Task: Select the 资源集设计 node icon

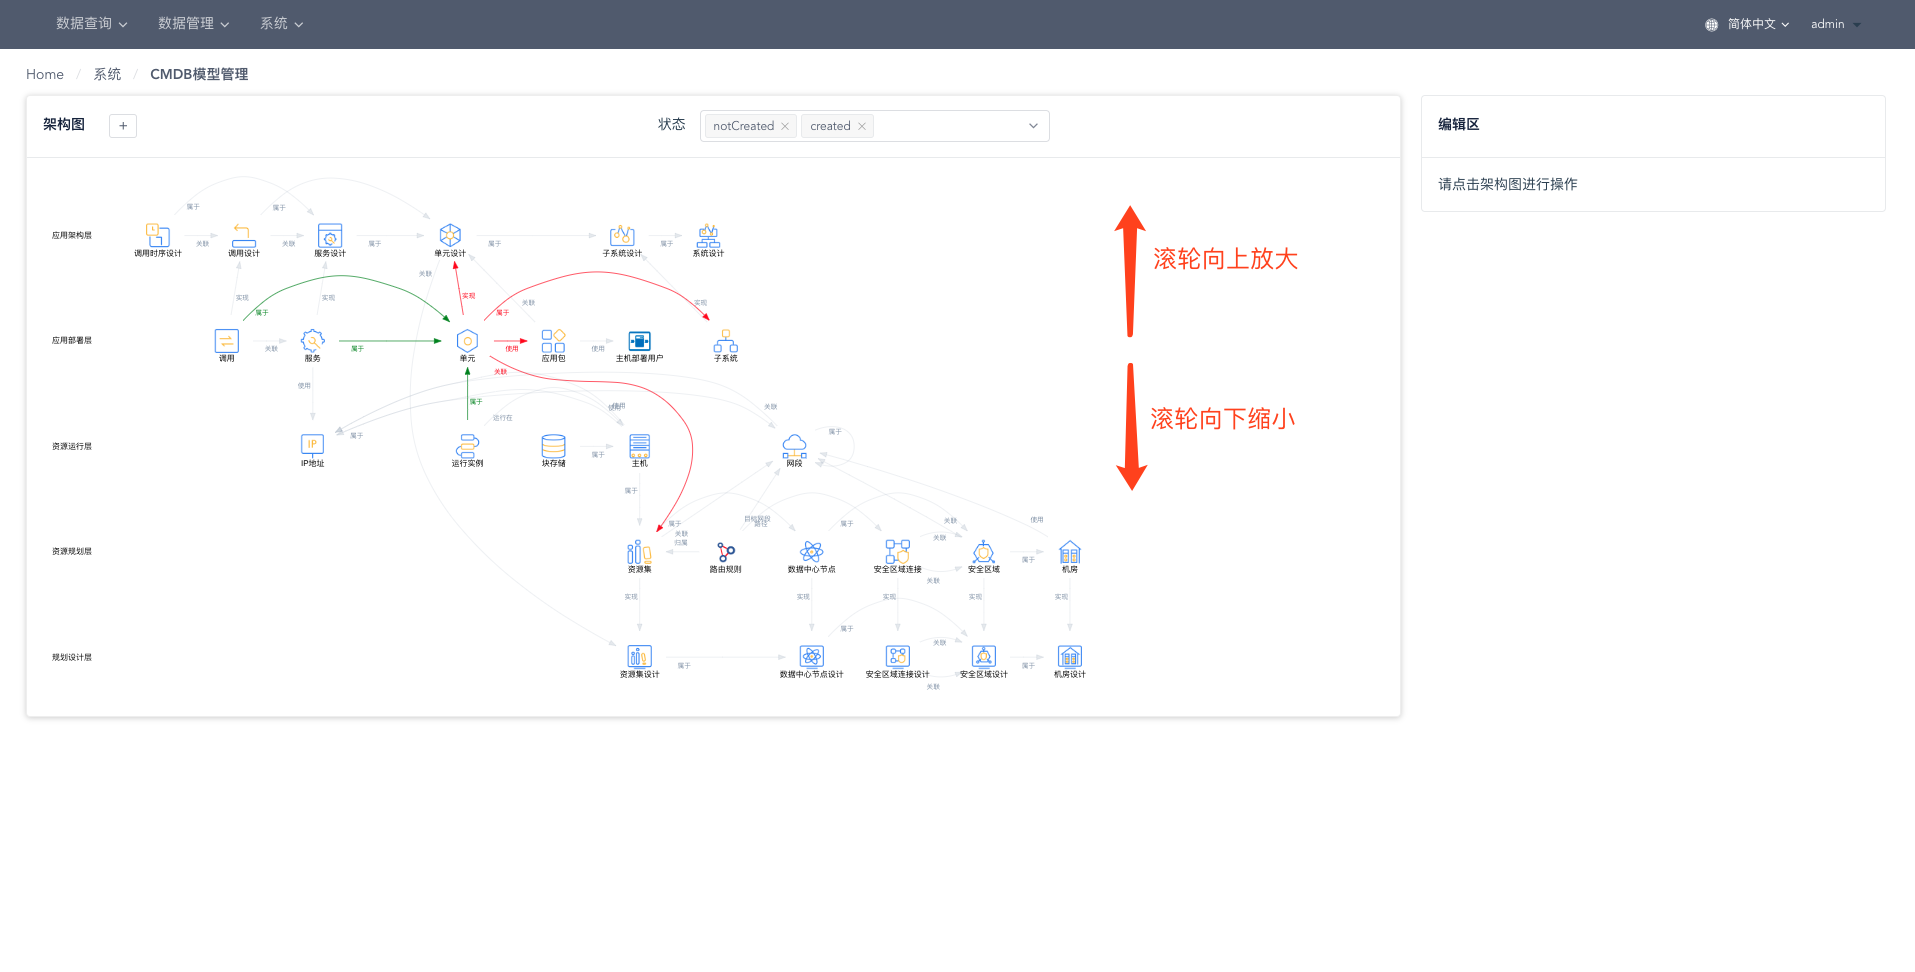Action: [x=639, y=656]
